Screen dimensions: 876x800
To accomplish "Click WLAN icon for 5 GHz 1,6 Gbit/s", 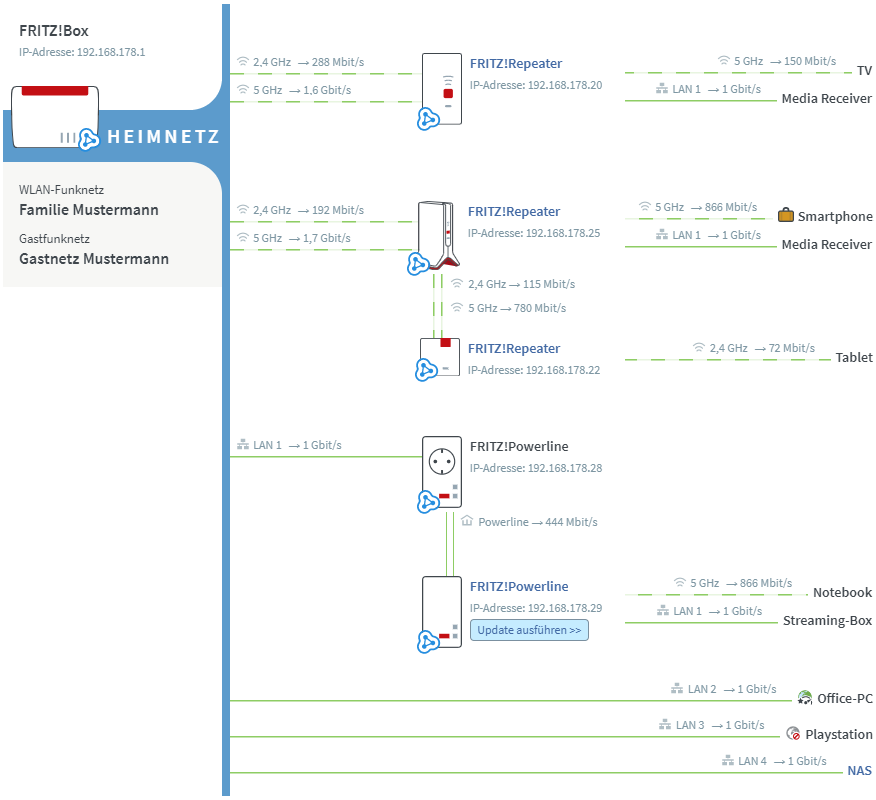I will coord(242,89).
